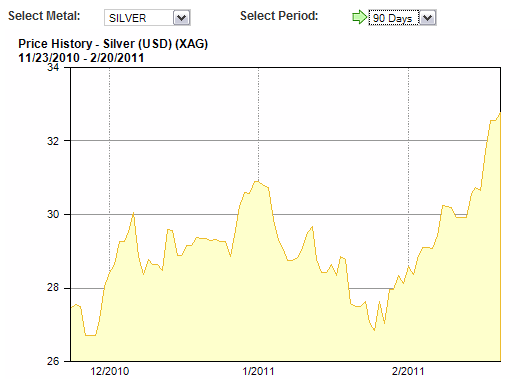Click the Price History Silver chart title
The image size is (520, 387).
tap(113, 44)
